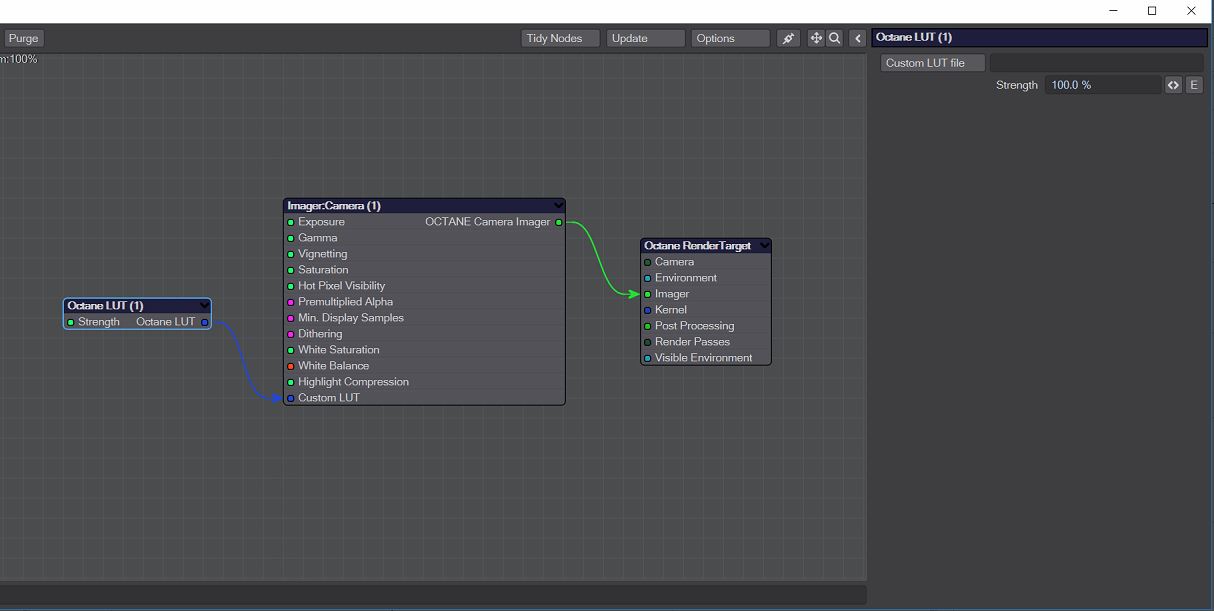
Task: Collapse the Octane LUT (1) node arrow
Action: 204,306
